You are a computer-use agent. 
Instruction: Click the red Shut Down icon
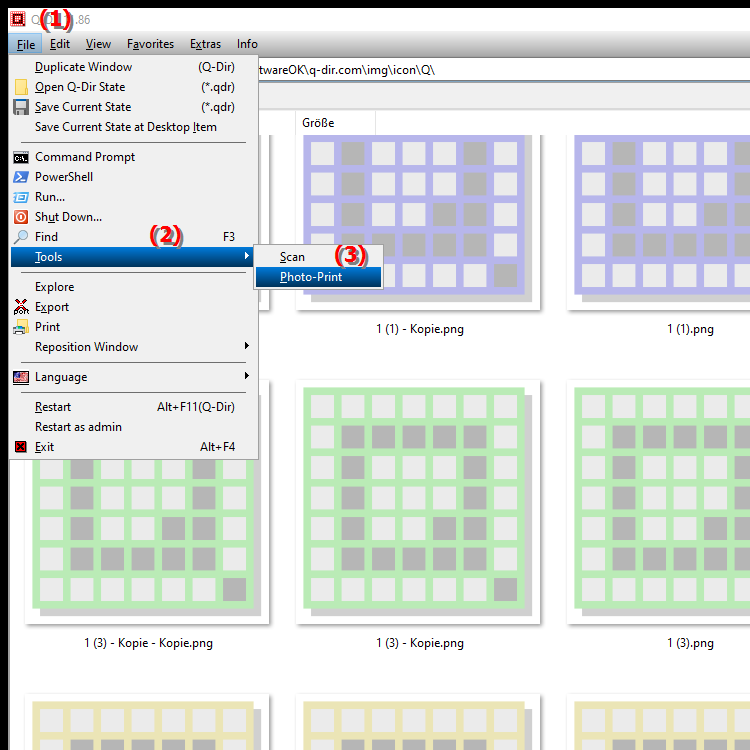coord(21,217)
